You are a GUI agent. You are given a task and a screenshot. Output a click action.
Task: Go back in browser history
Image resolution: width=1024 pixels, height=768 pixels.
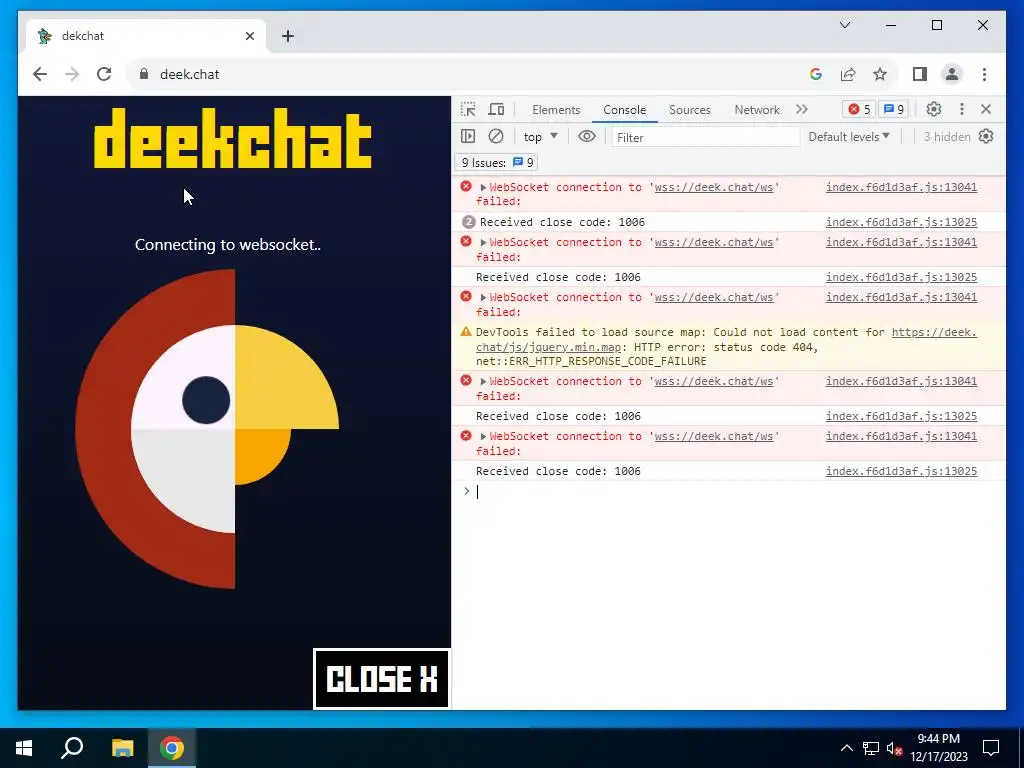tap(40, 74)
